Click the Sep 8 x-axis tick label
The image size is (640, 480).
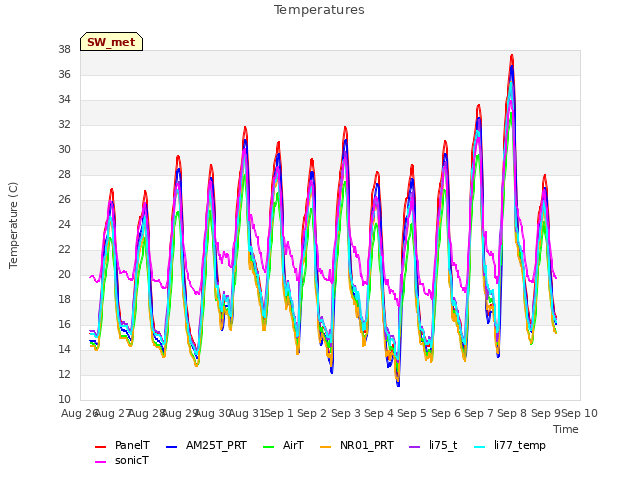(512, 413)
